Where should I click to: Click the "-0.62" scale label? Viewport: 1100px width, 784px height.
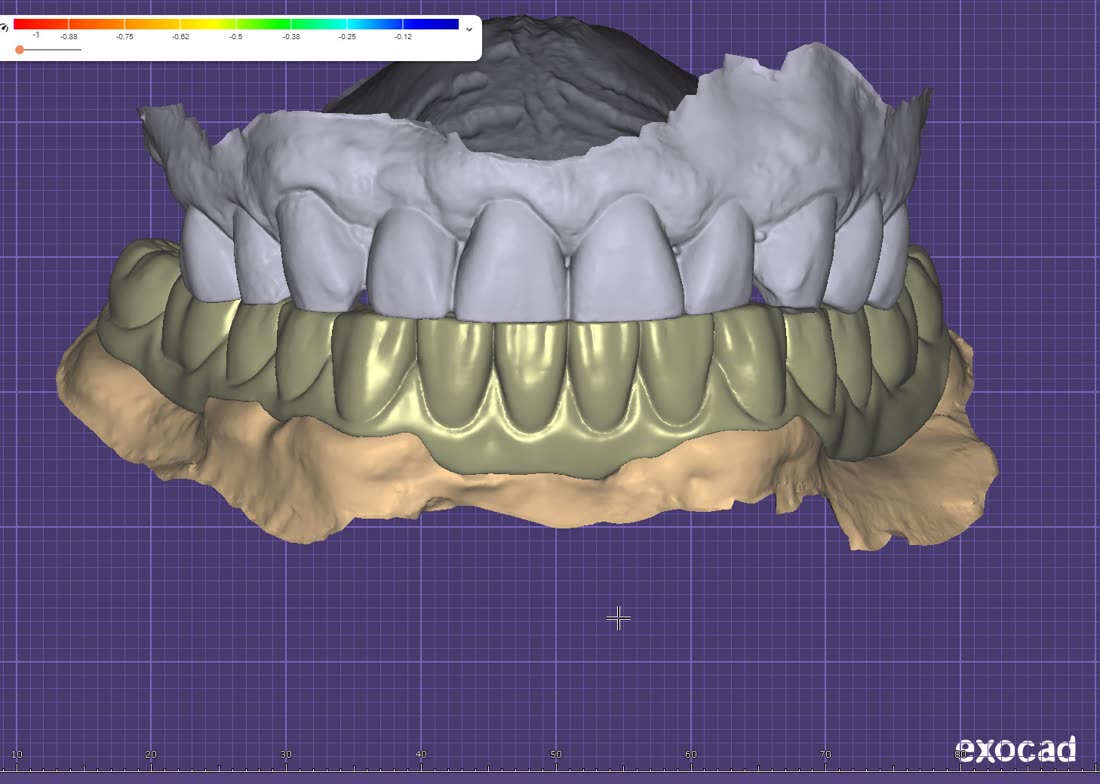click(180, 36)
